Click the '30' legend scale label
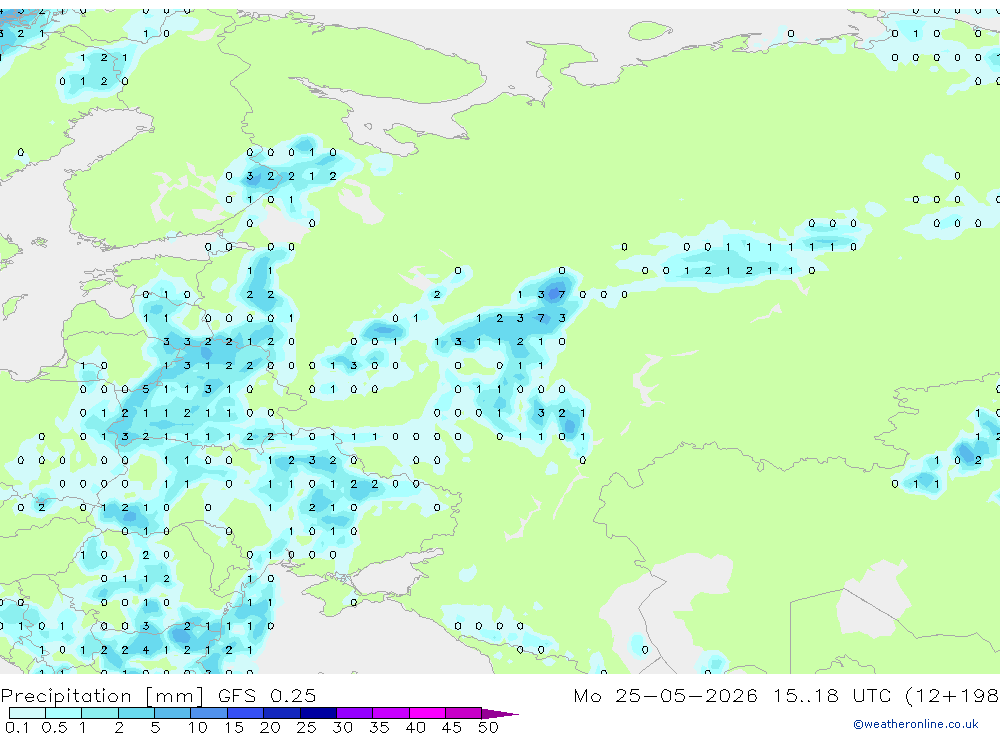Screen dimensions: 1000x733 [x=343, y=727]
